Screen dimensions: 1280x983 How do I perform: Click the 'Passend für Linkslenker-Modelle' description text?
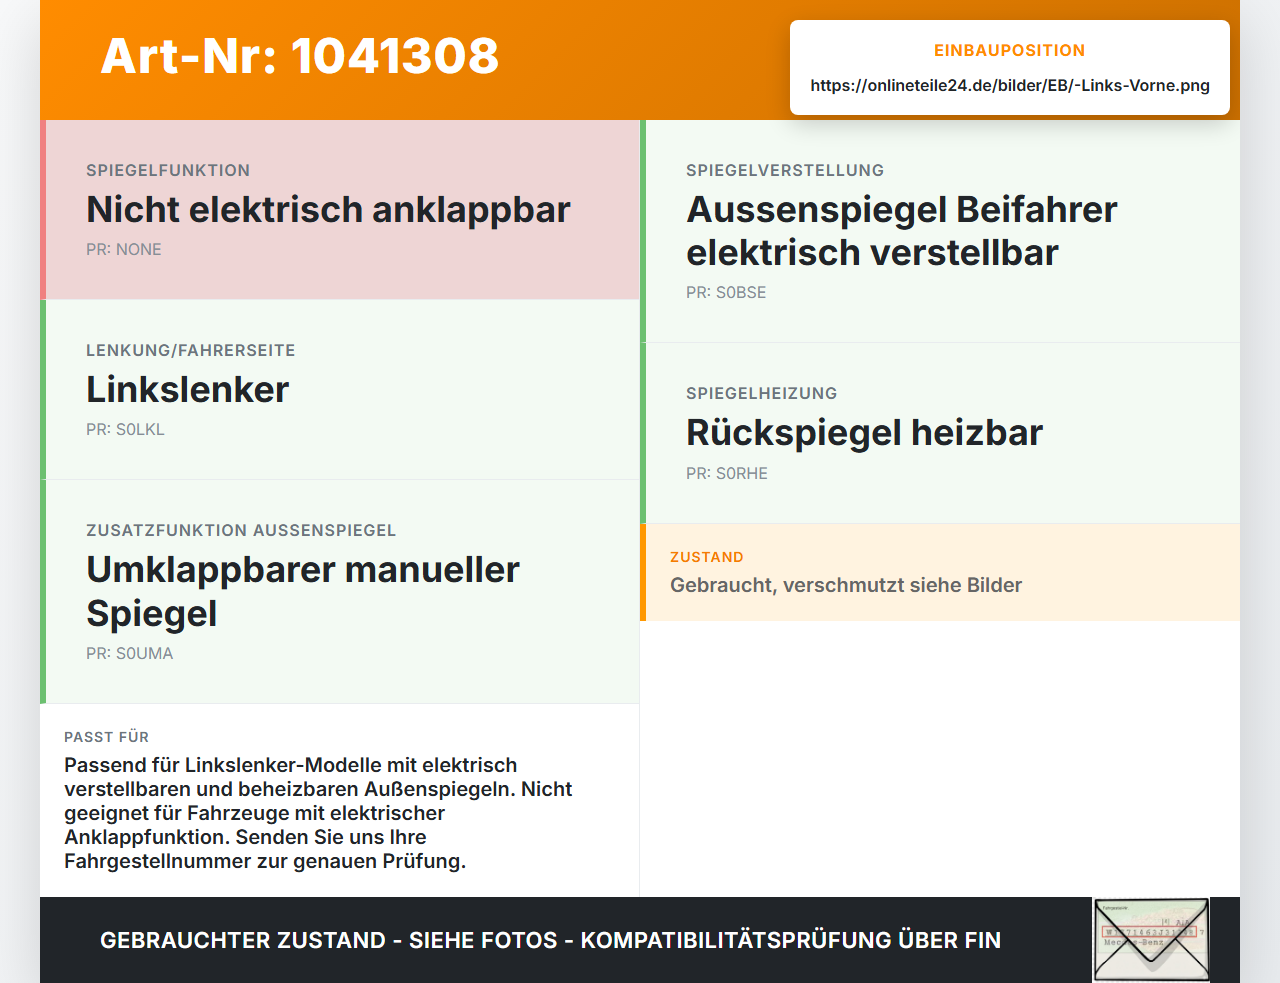coord(318,813)
